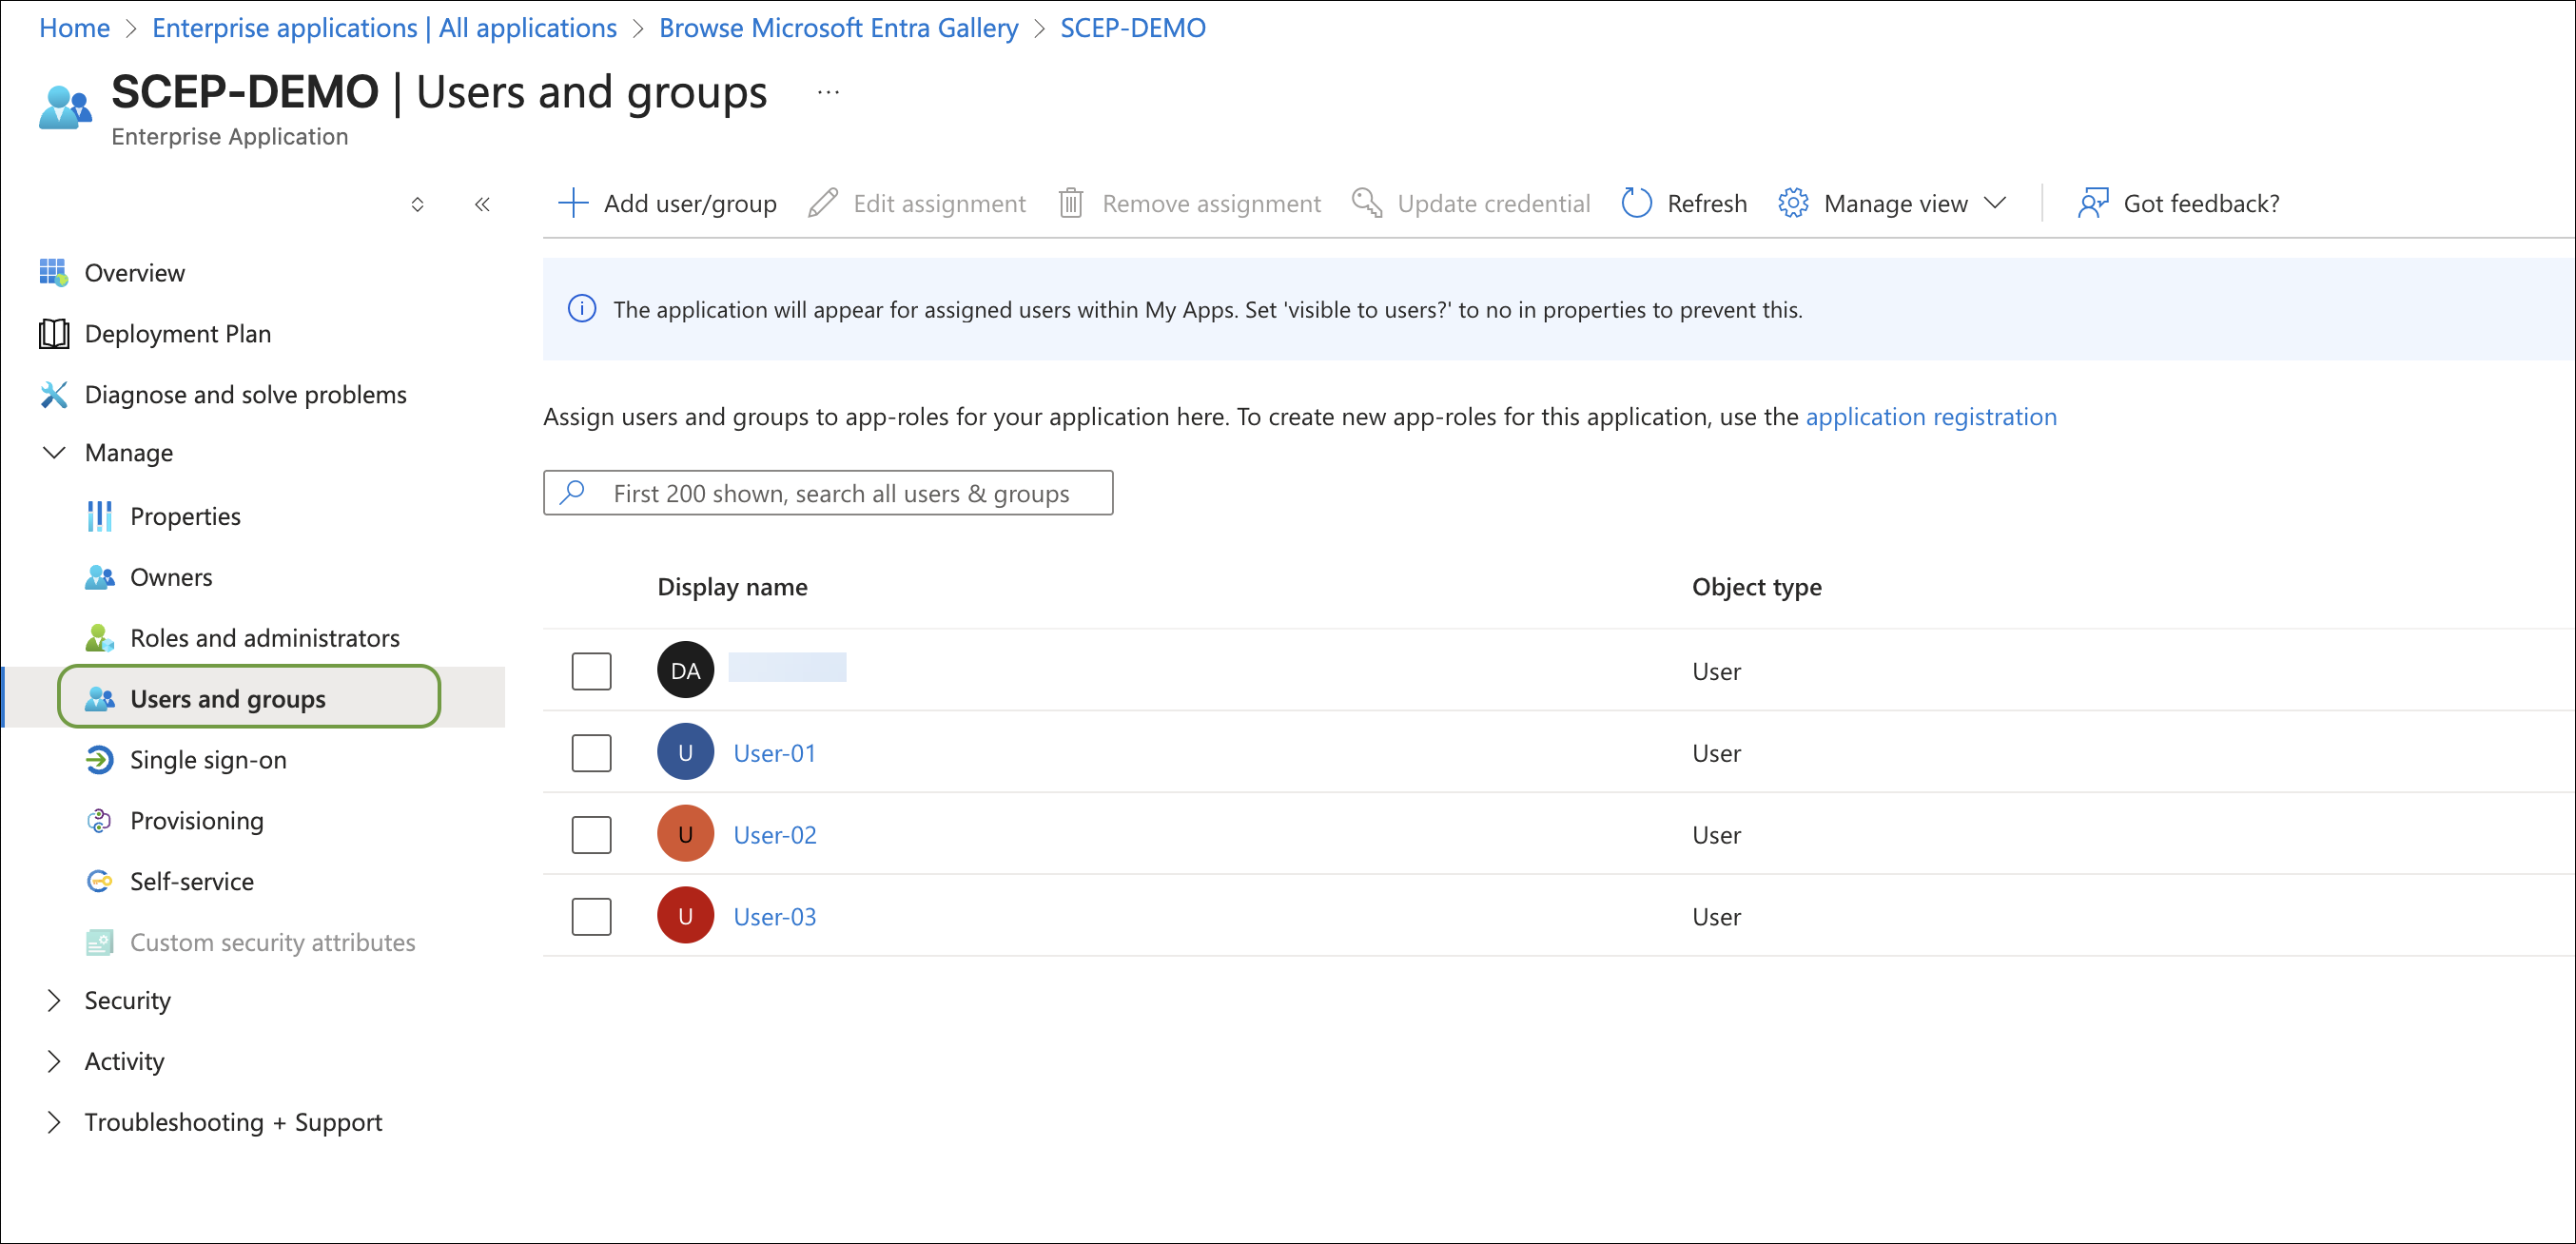This screenshot has width=2576, height=1244.
Task: Click the Deployment Plan book icon
Action: tap(53, 333)
